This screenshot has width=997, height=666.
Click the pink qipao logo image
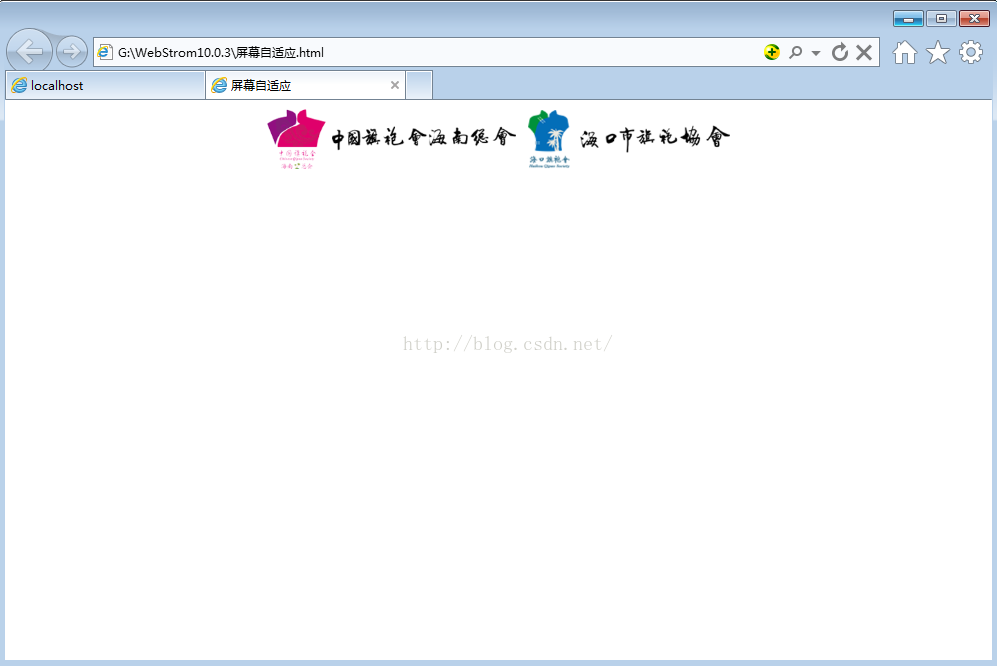[296, 139]
